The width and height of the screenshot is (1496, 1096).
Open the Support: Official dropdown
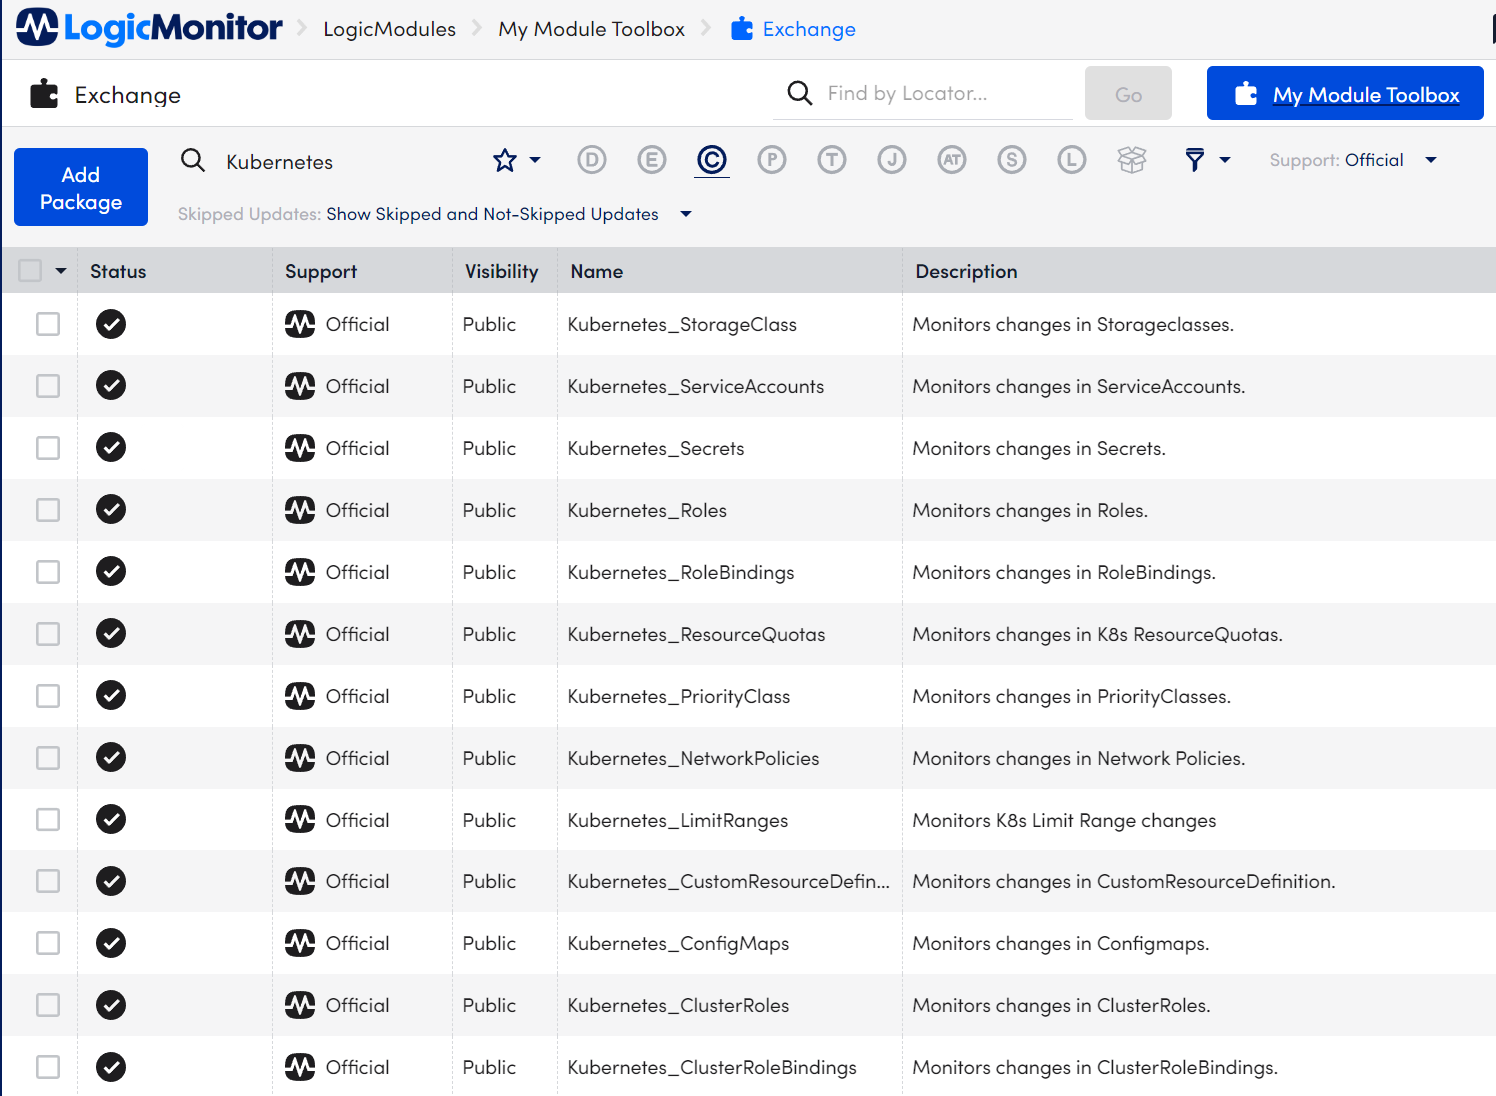point(1352,160)
